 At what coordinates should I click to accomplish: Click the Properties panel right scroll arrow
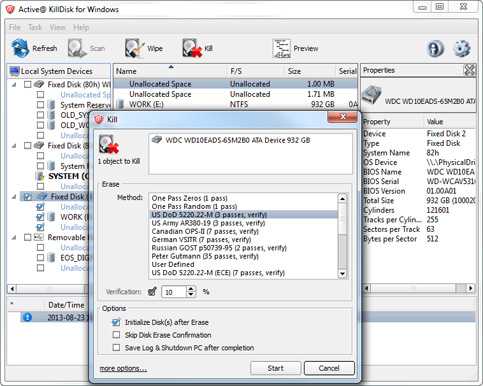pos(470,288)
